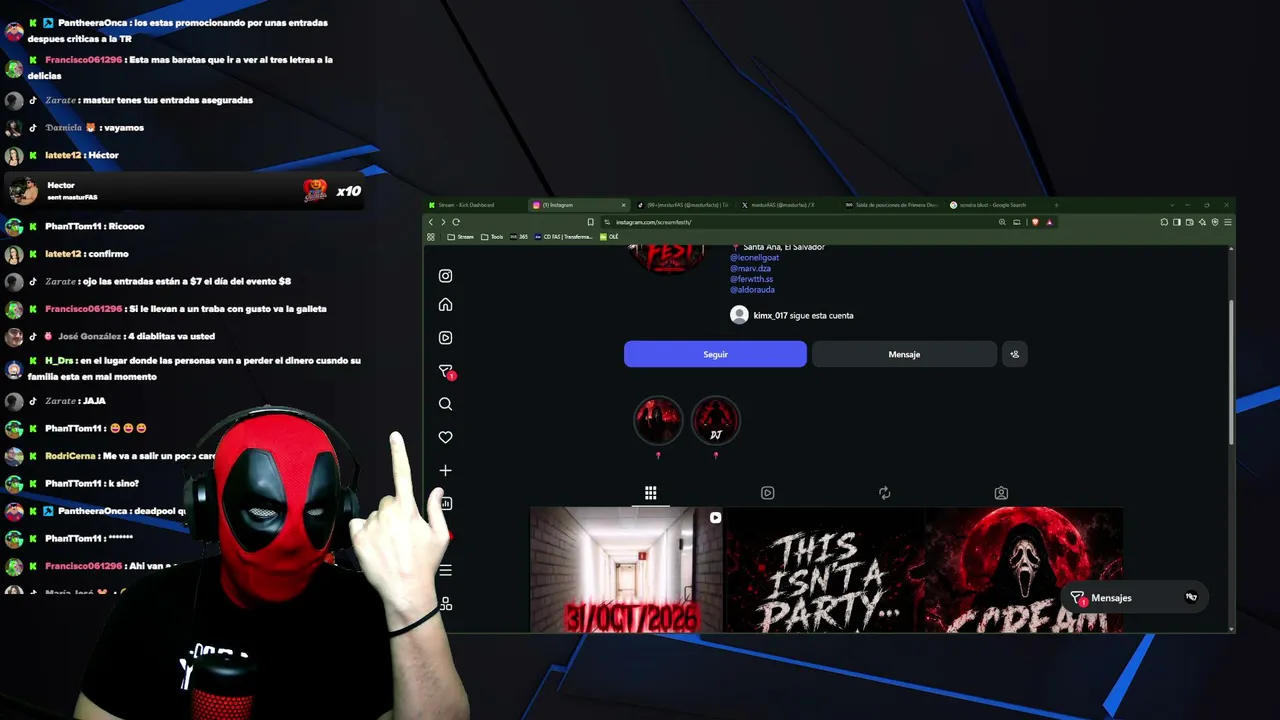Show the profile posts grid tab
Screen dimensions: 1280x720
(x=650, y=493)
